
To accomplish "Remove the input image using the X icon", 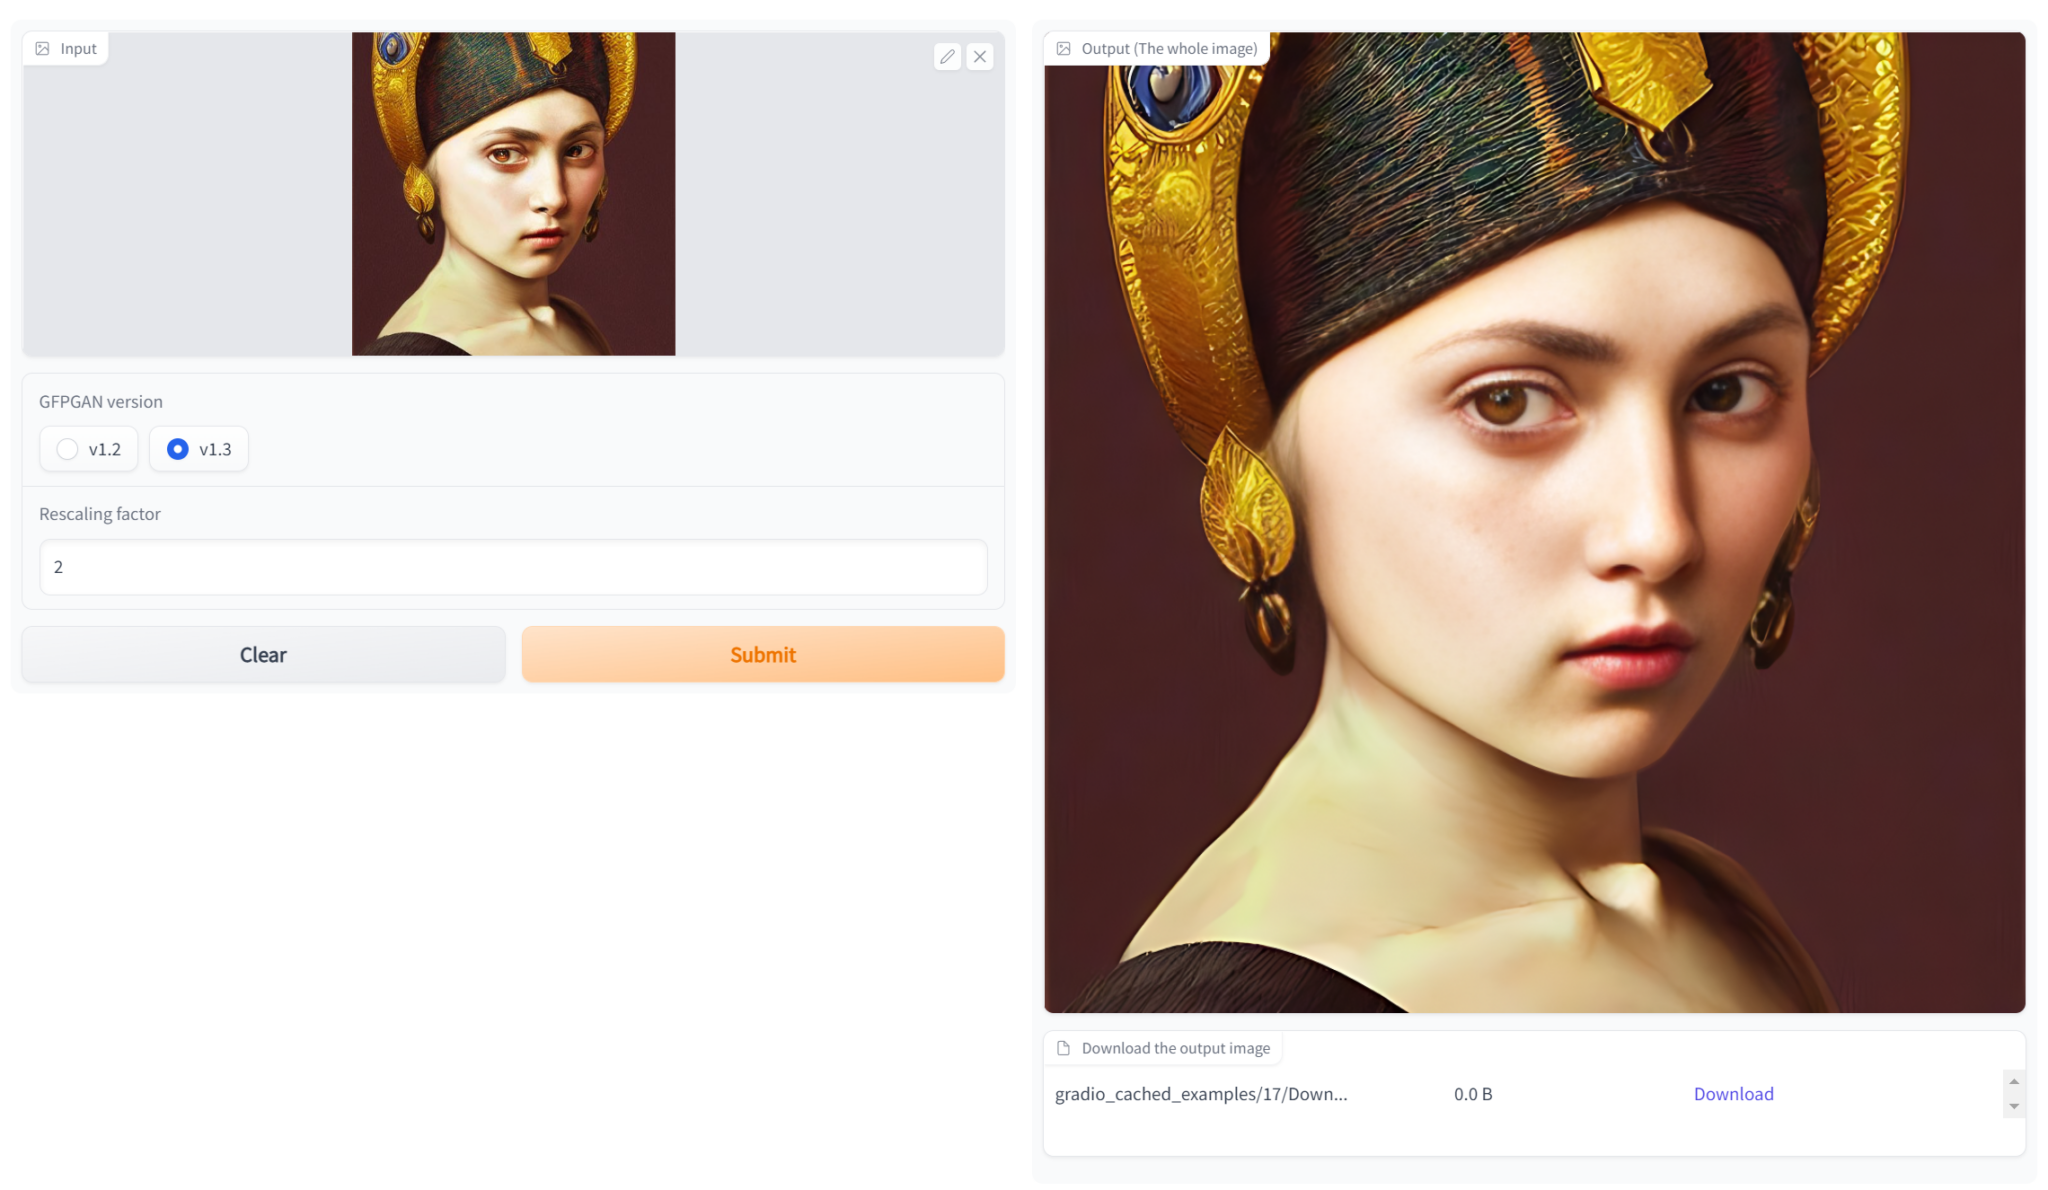I will click(x=980, y=57).
